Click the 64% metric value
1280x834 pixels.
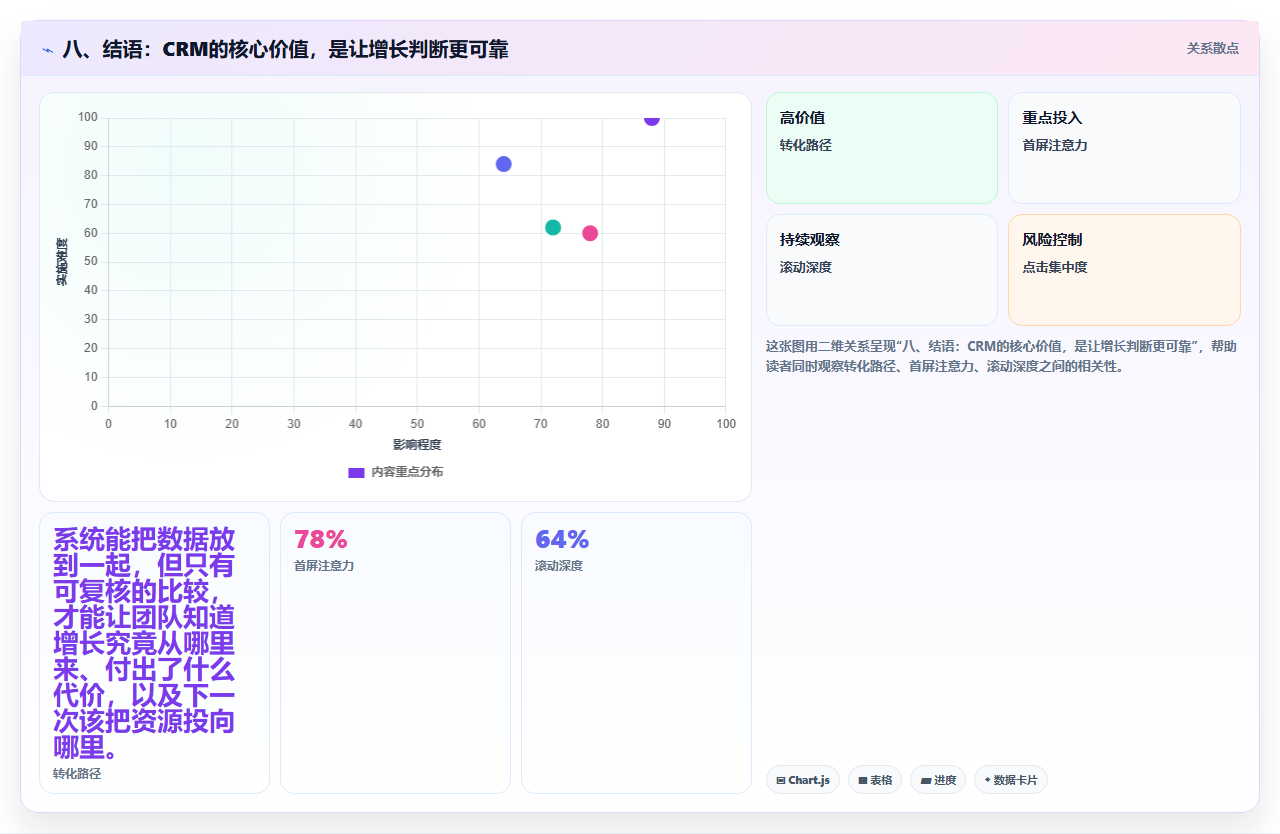562,540
